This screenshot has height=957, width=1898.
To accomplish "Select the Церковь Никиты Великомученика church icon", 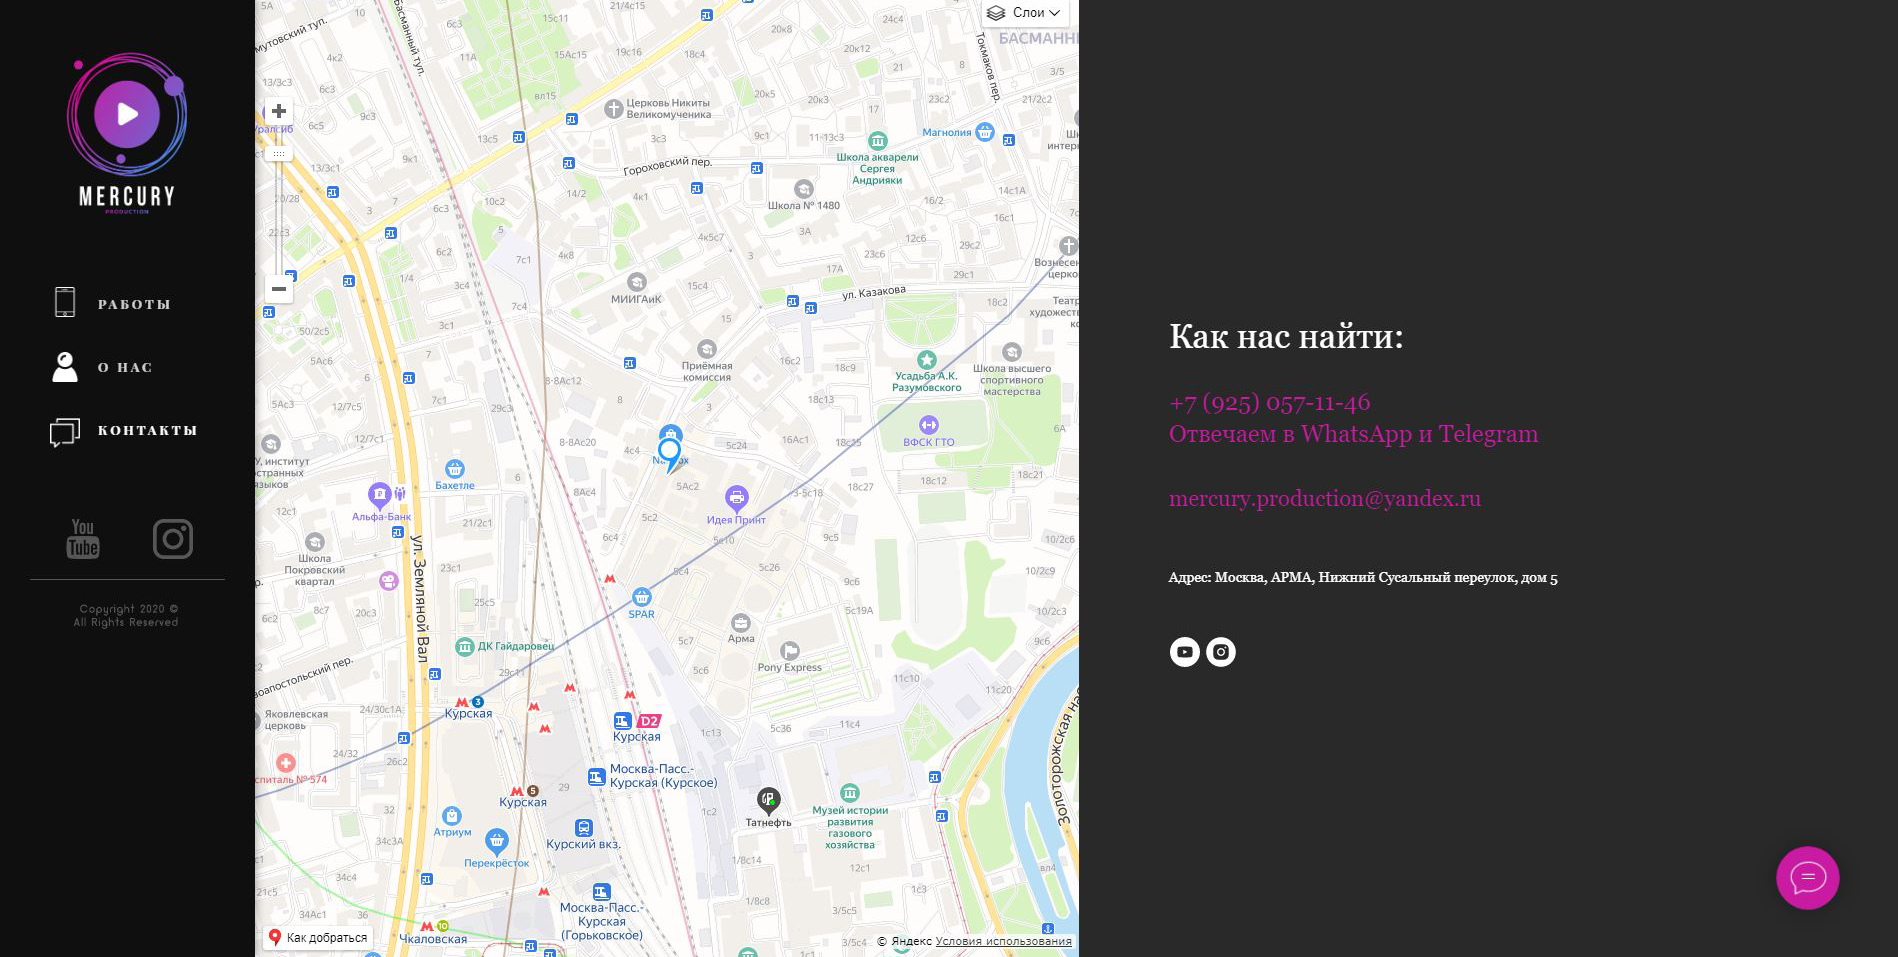I will click(x=614, y=109).
